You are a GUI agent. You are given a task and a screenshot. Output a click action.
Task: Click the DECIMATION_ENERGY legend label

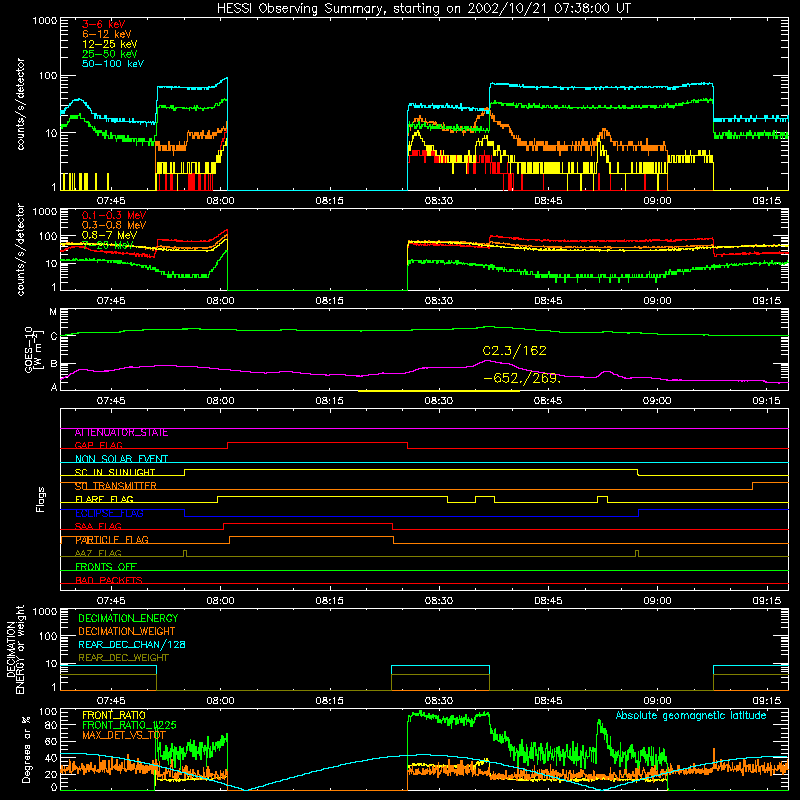(128, 618)
